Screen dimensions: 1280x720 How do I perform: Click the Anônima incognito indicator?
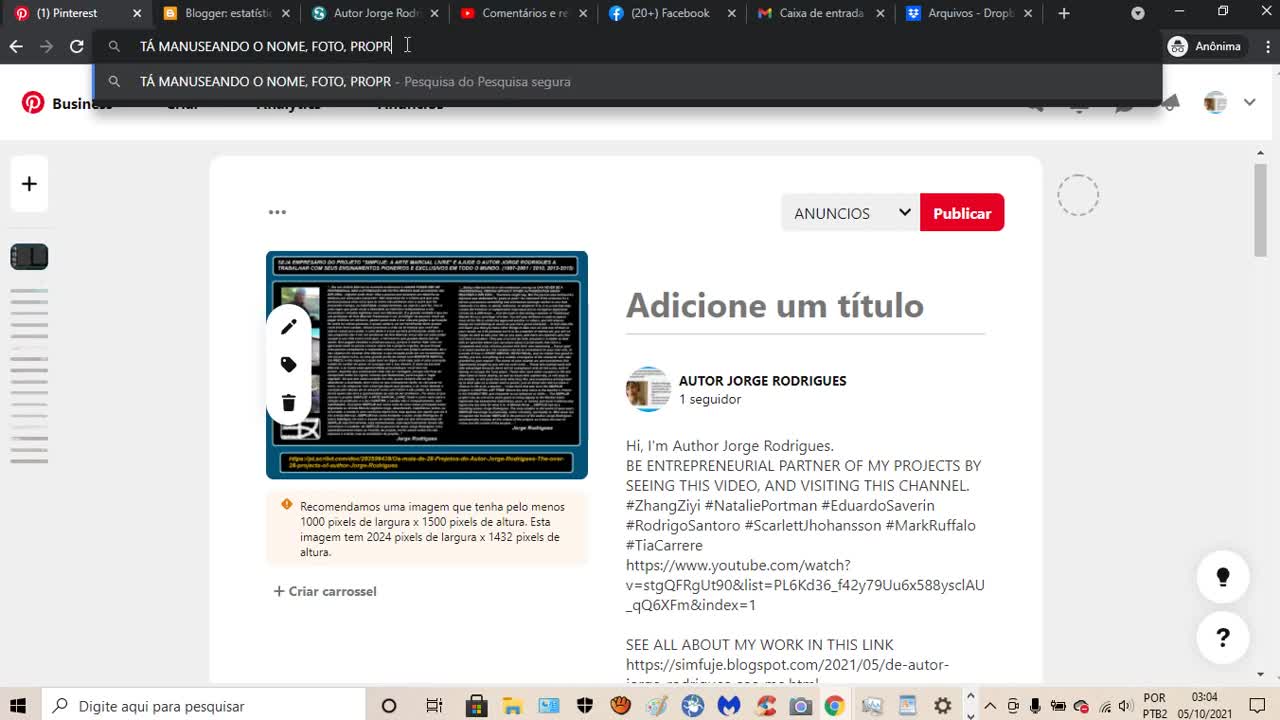pyautogui.click(x=1205, y=47)
